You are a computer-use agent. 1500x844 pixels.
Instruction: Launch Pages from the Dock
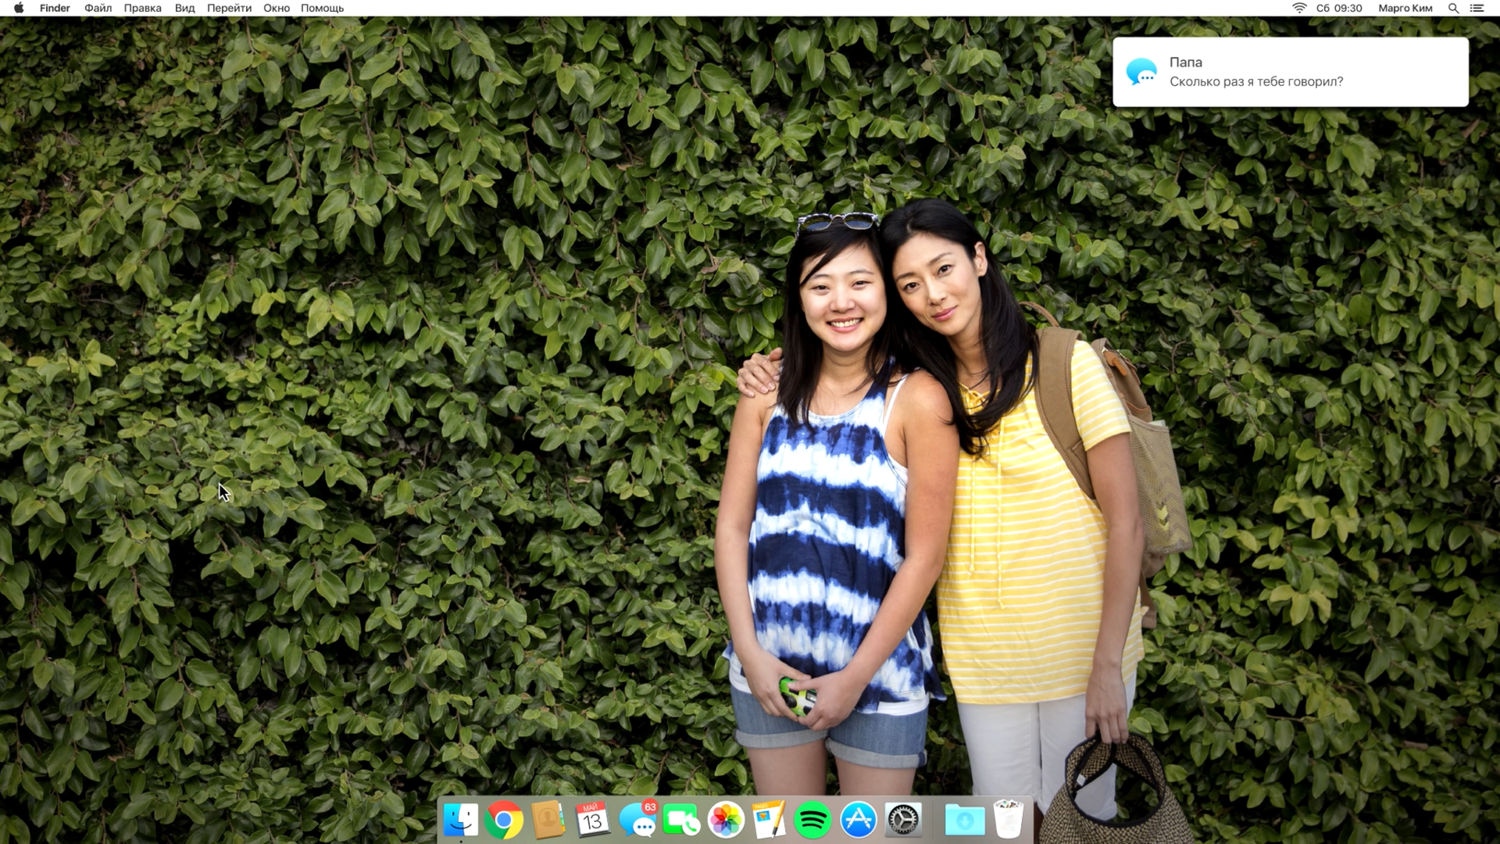click(x=769, y=820)
